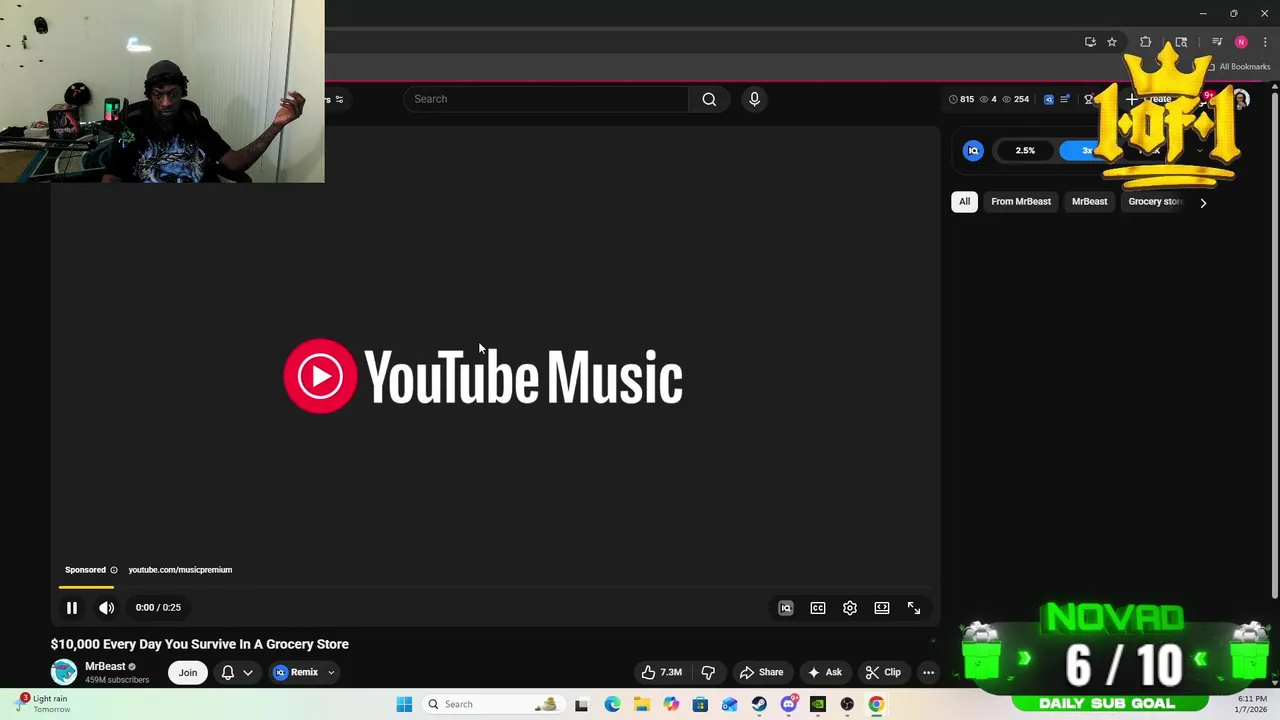Screen dimensions: 1280x720
Task: Open File Explorer from the taskbar
Action: 641,704
